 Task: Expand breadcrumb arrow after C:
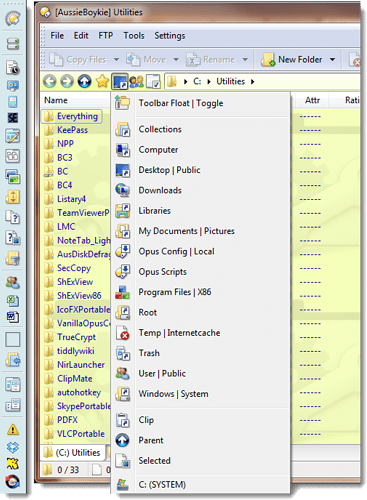pyautogui.click(x=209, y=82)
